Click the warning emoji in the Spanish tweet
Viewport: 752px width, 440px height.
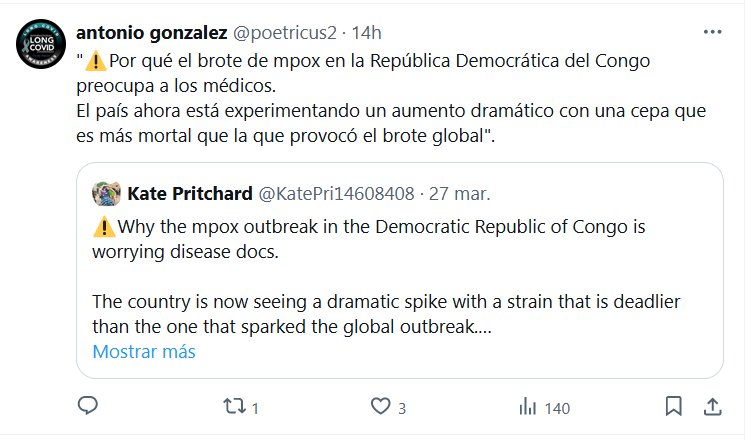point(96,60)
